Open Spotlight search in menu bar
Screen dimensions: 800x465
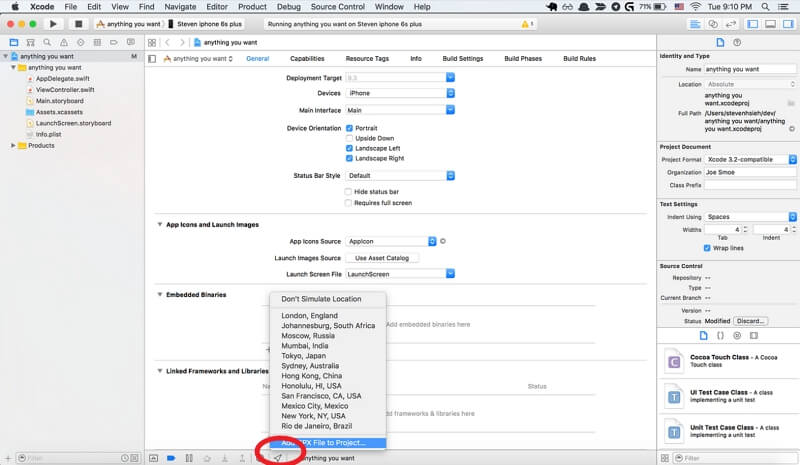point(765,7)
